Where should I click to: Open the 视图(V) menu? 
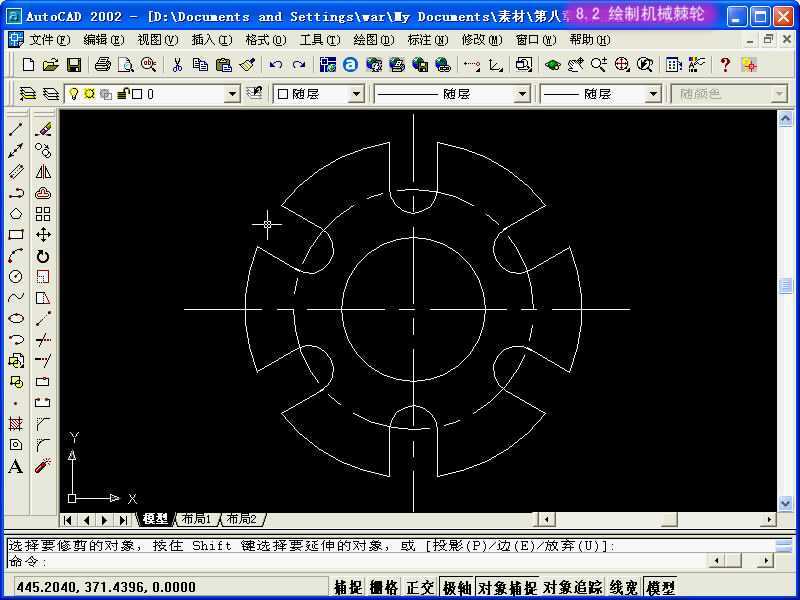[x=158, y=40]
